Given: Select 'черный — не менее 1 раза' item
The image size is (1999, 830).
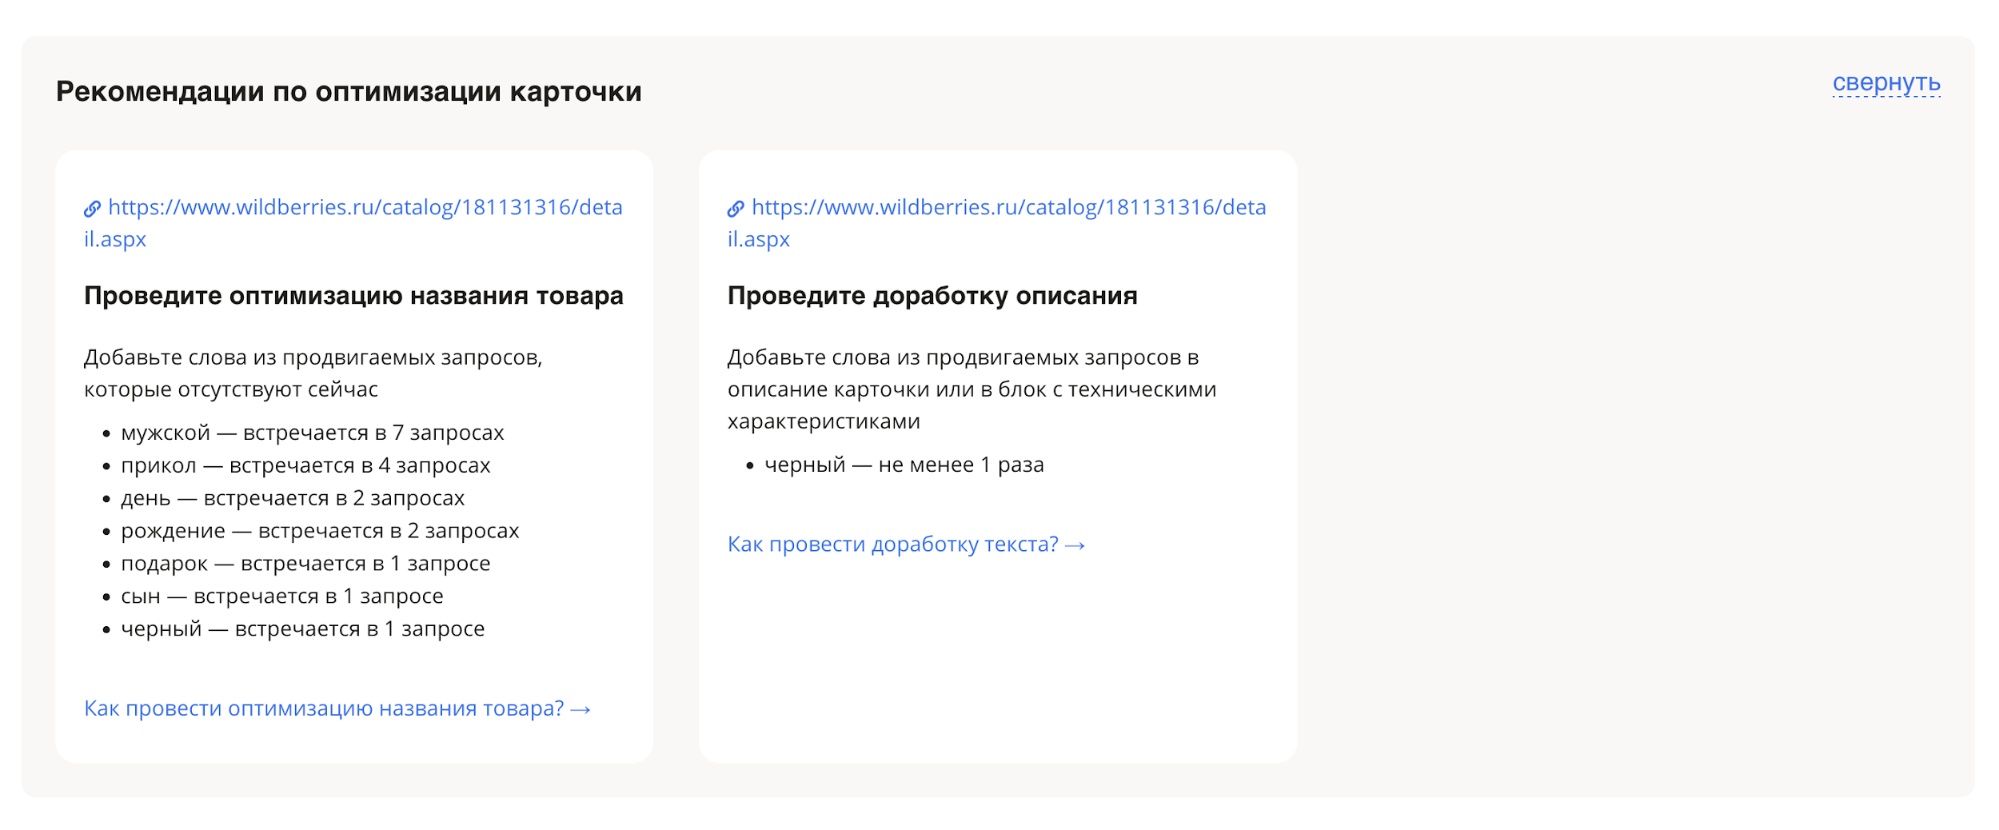Looking at the screenshot, I should click(x=903, y=465).
